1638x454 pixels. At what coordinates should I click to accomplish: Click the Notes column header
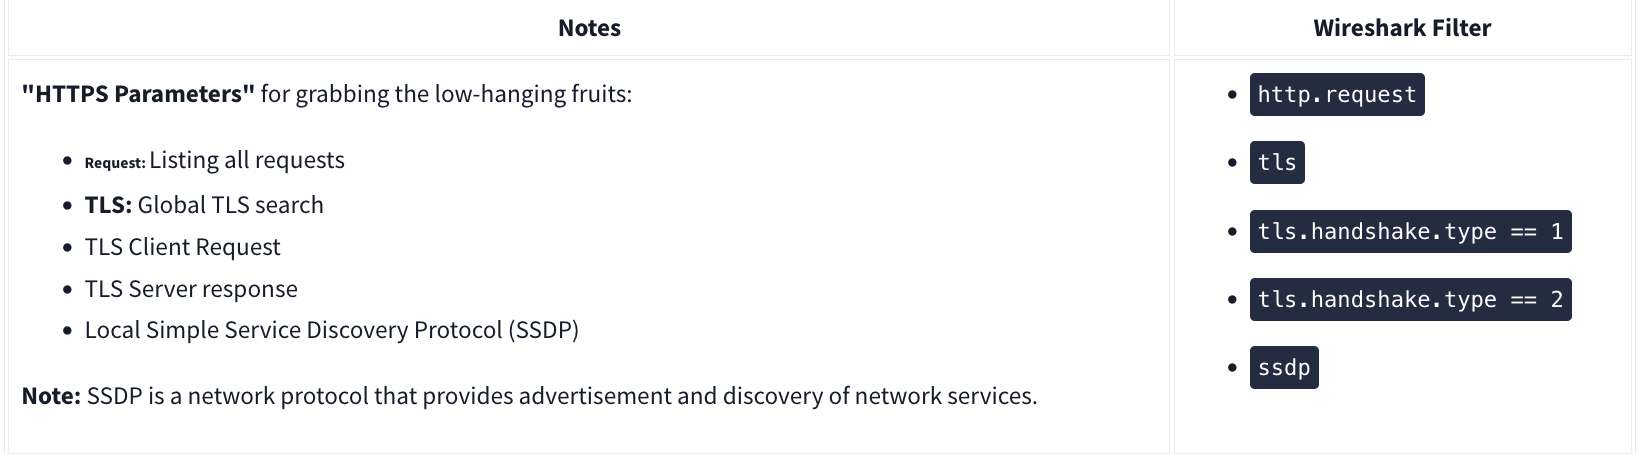(589, 28)
